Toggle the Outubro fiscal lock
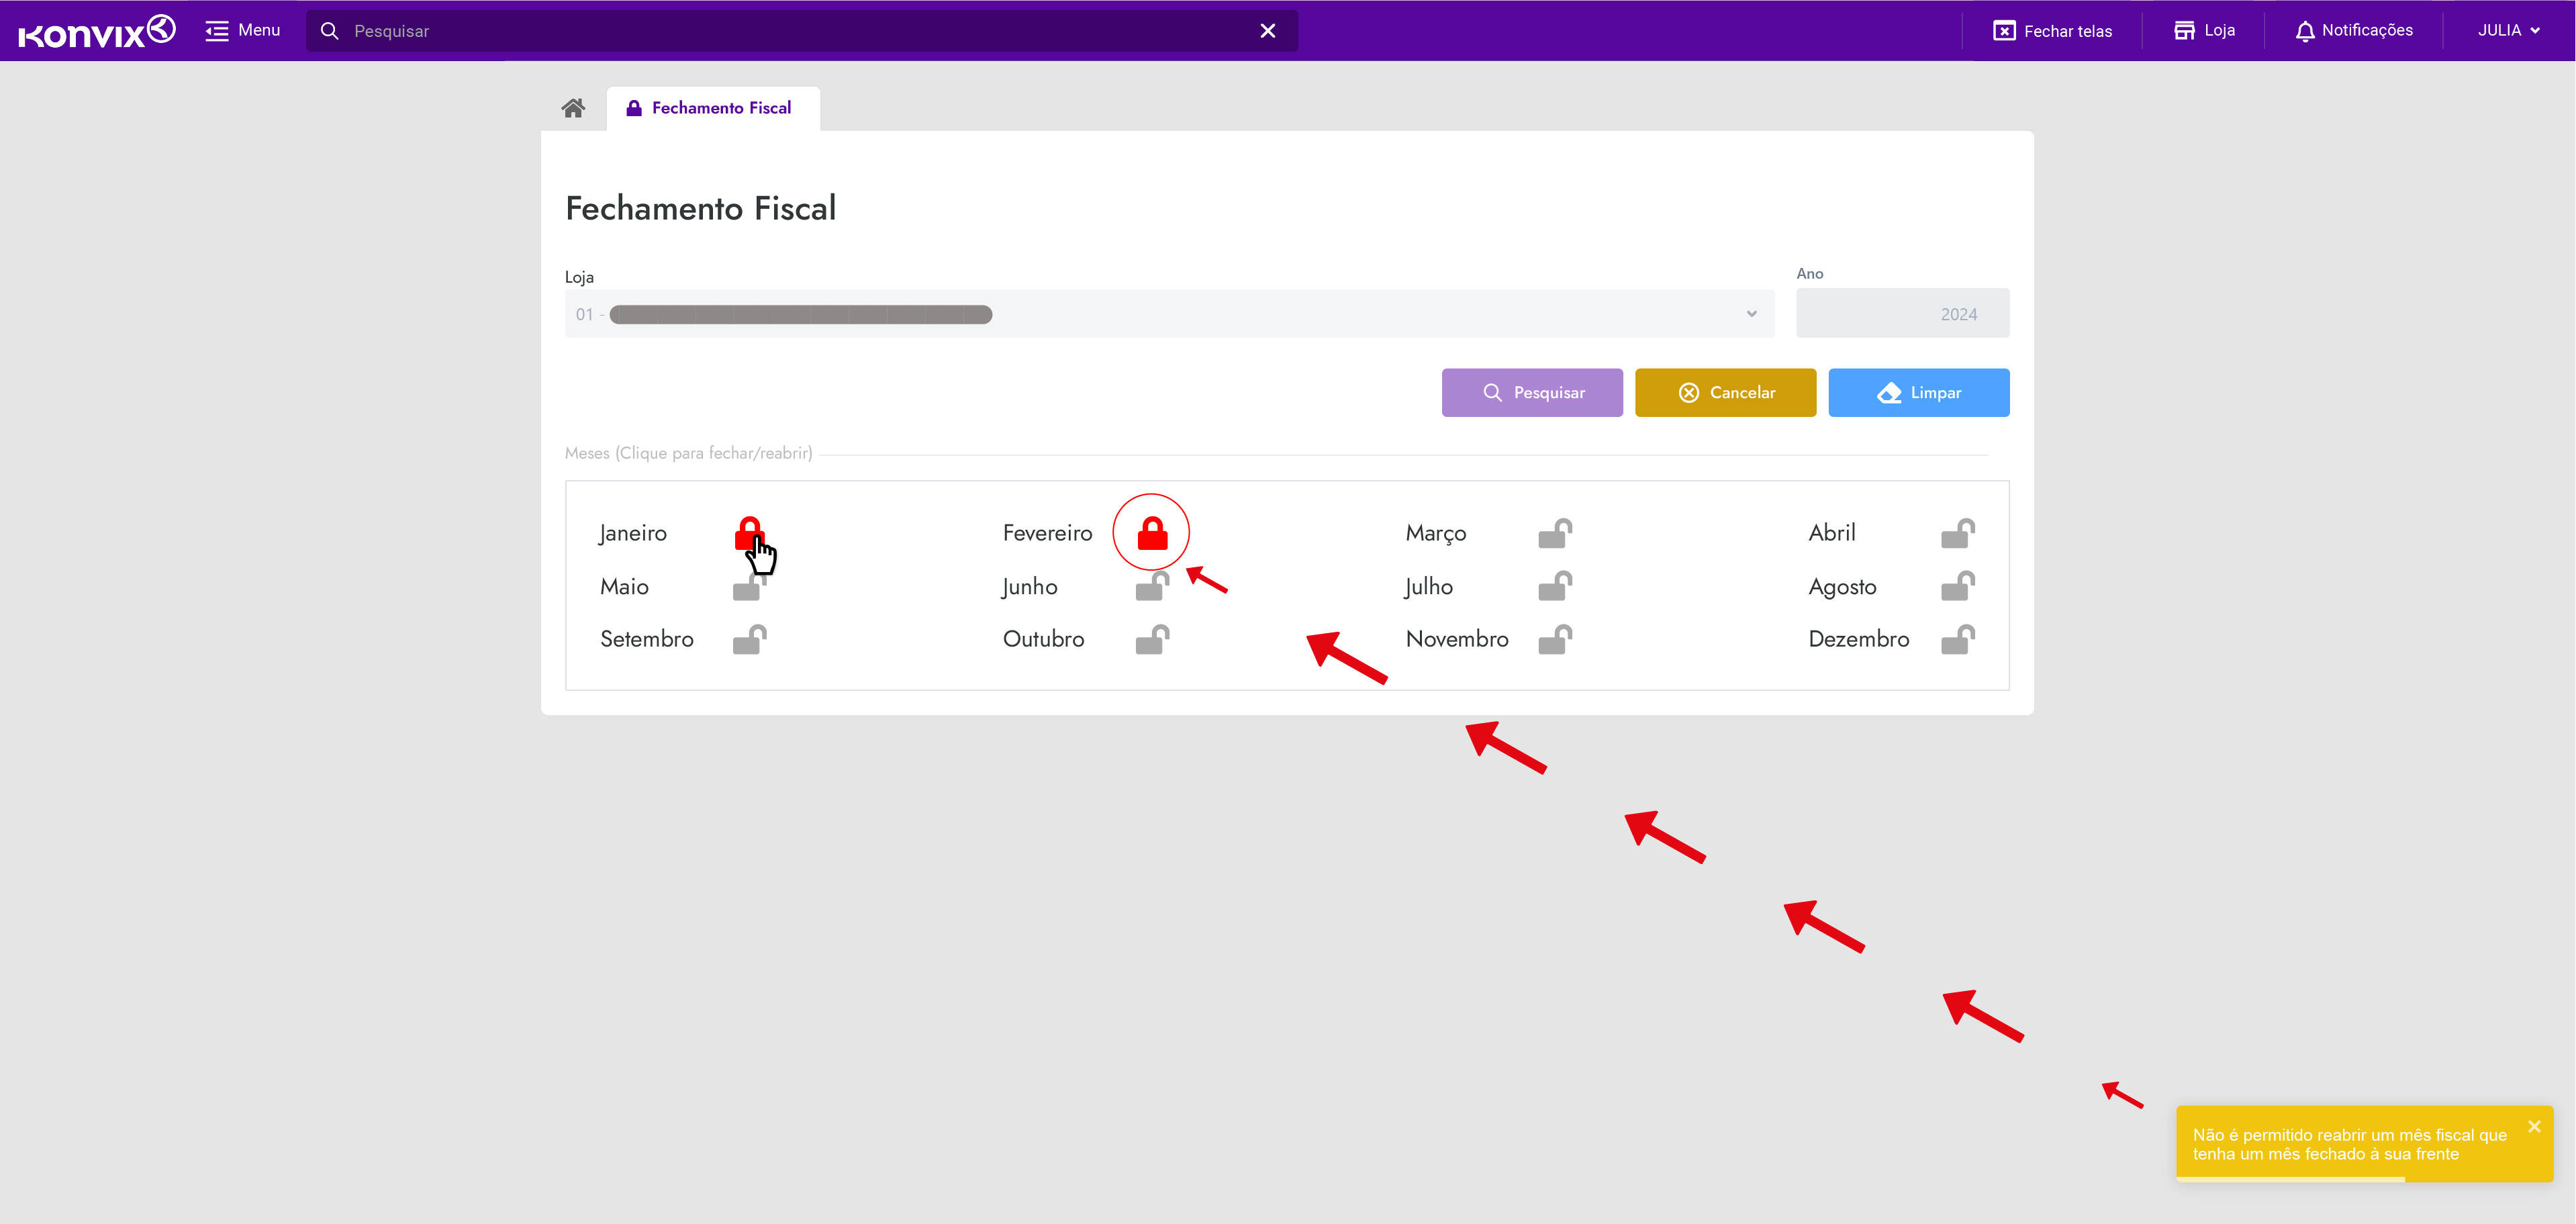This screenshot has width=2576, height=1224. click(x=1152, y=639)
